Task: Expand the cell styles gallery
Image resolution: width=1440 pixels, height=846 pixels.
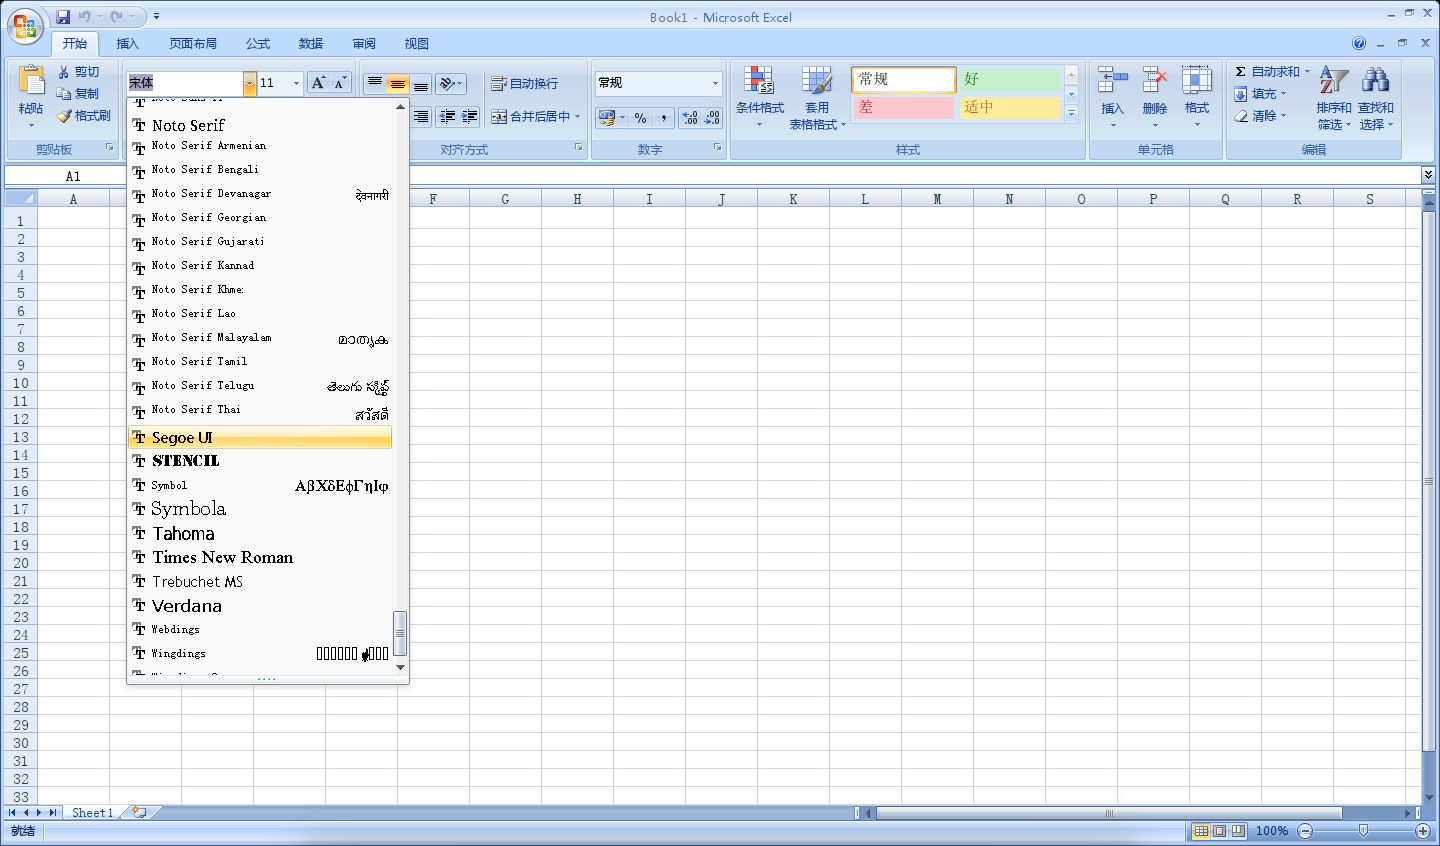Action: (x=1071, y=114)
